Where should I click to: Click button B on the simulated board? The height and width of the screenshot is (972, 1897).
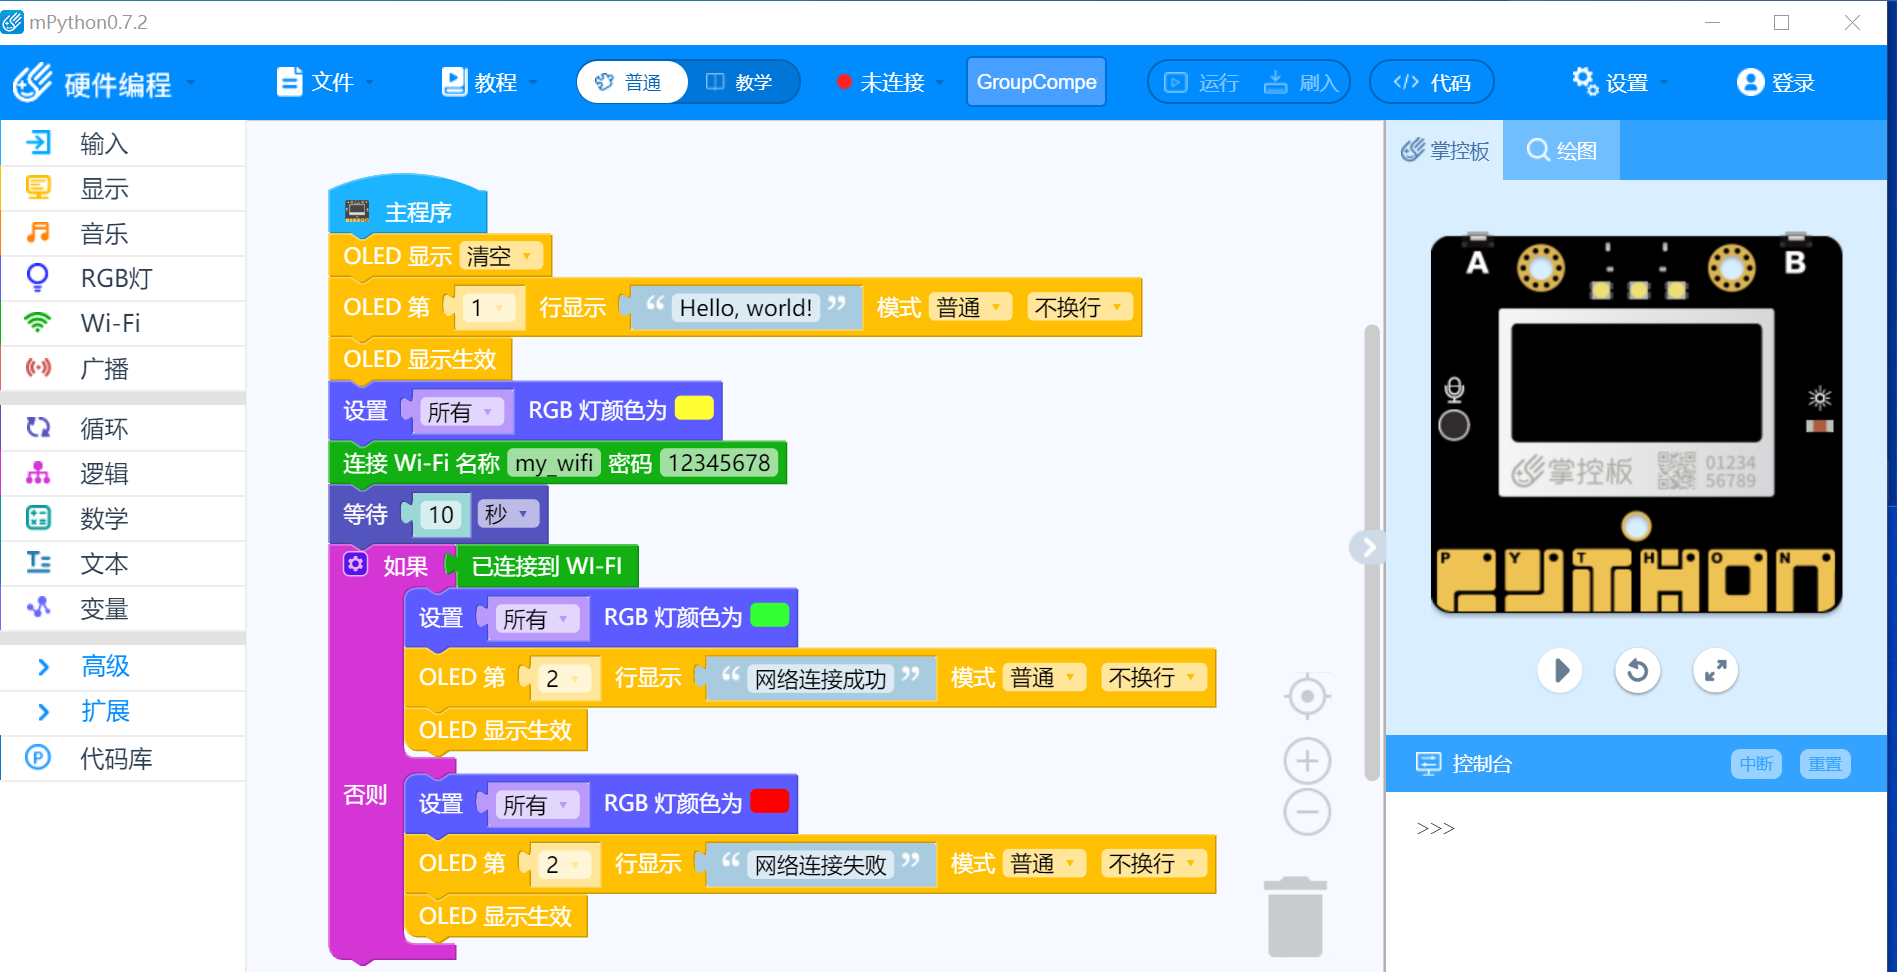click(x=1795, y=263)
